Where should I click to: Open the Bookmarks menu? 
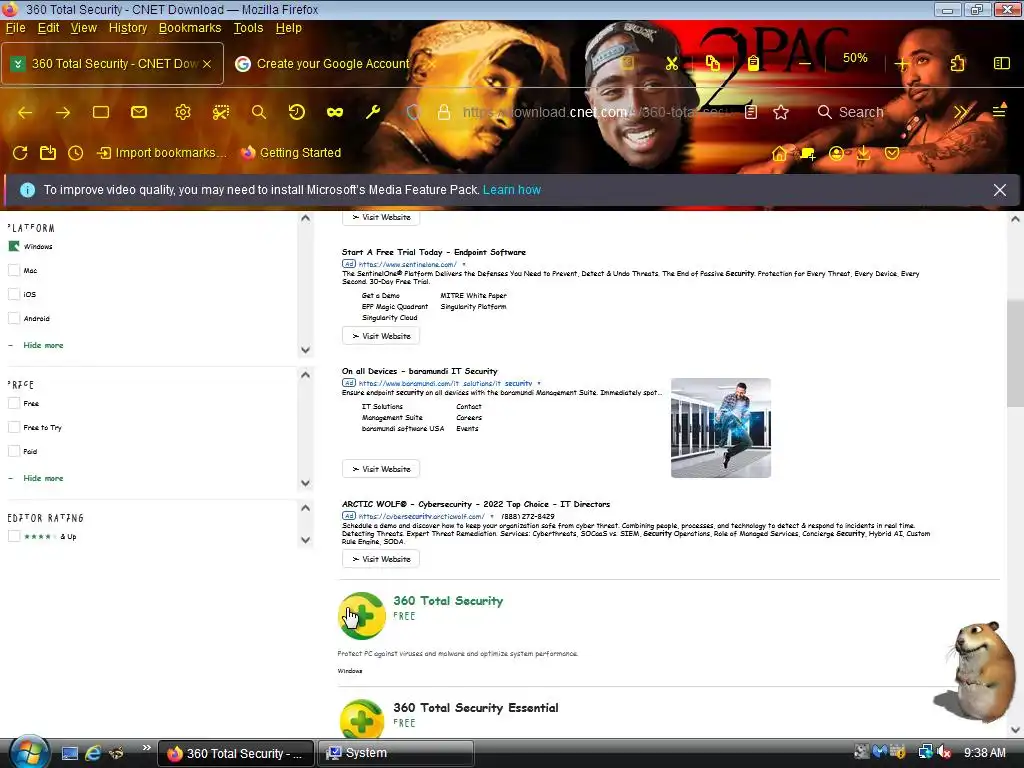[189, 28]
